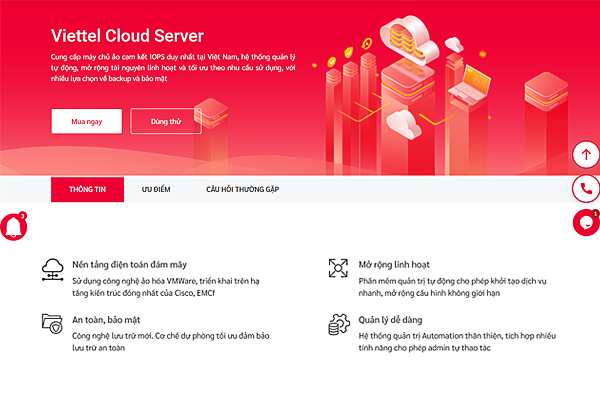The width and height of the screenshot is (600, 400).
Task: Click the Dùng thử button
Action: [x=166, y=121]
